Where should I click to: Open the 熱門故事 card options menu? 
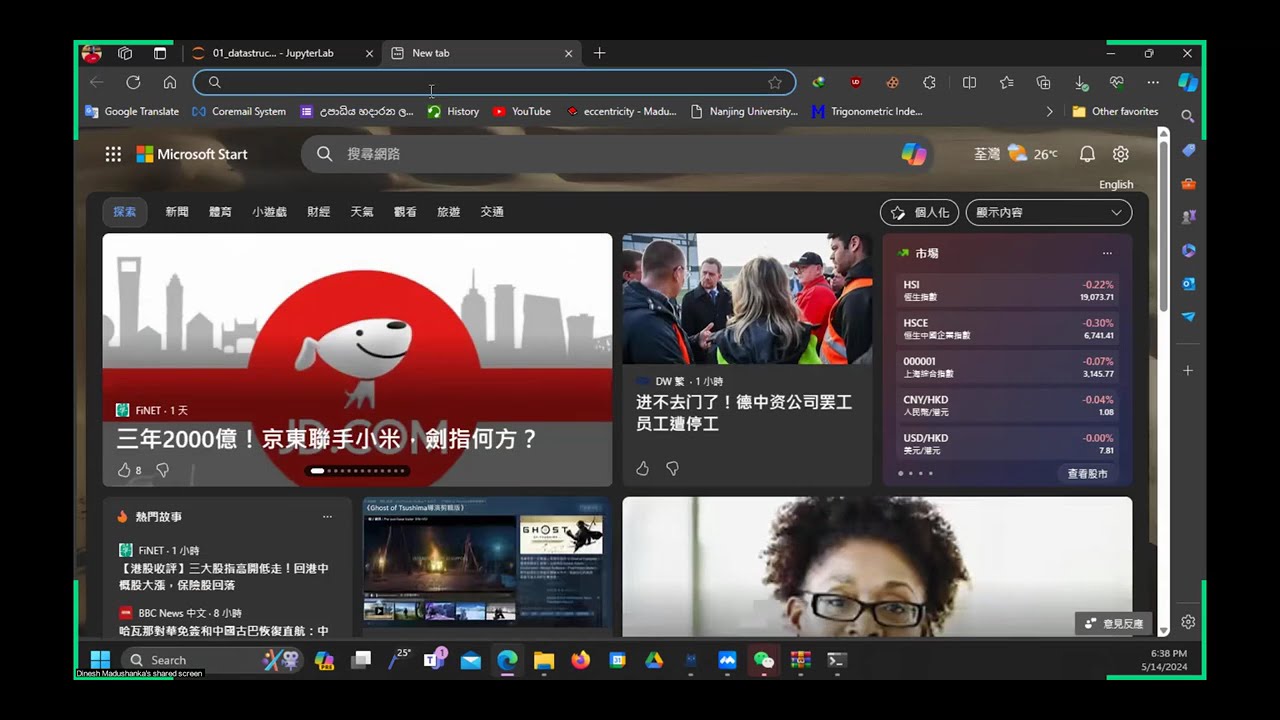pos(327,517)
